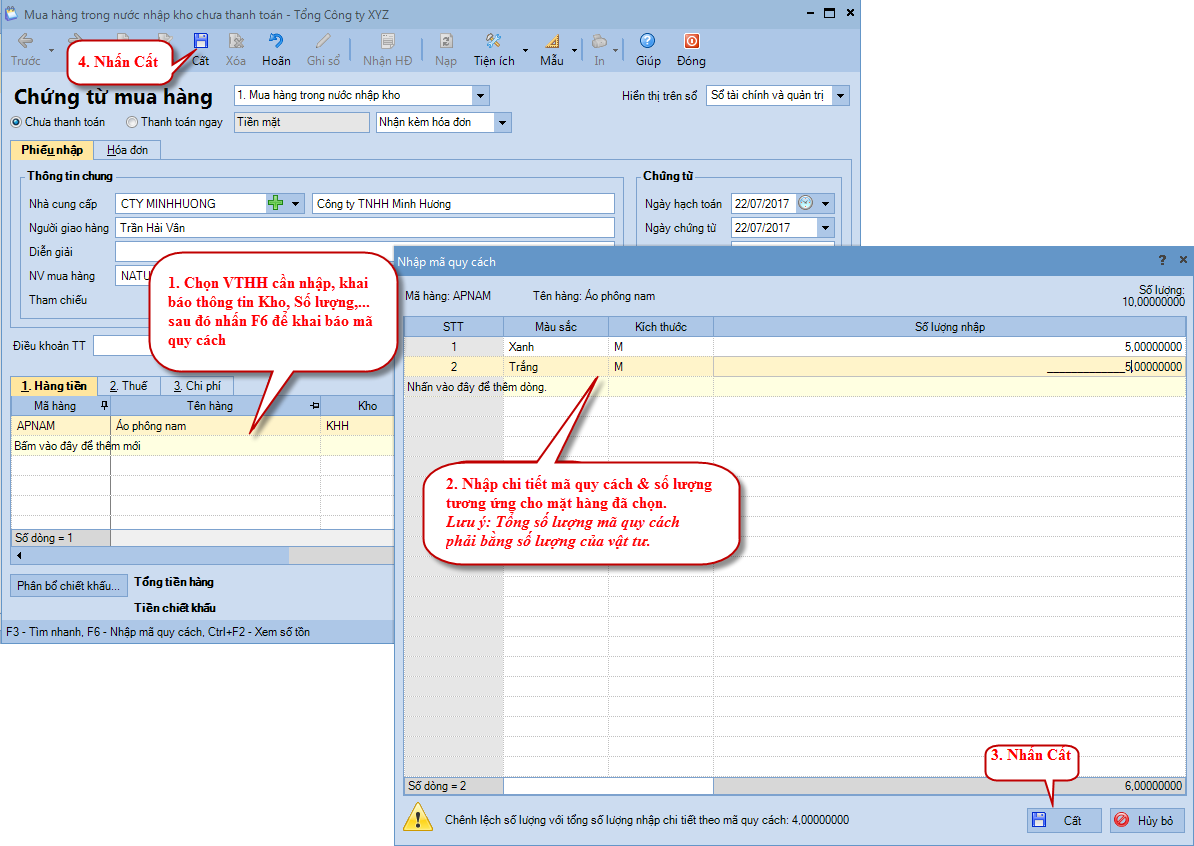
Task: Select the Thanh toán ngay option
Action: 133,122
